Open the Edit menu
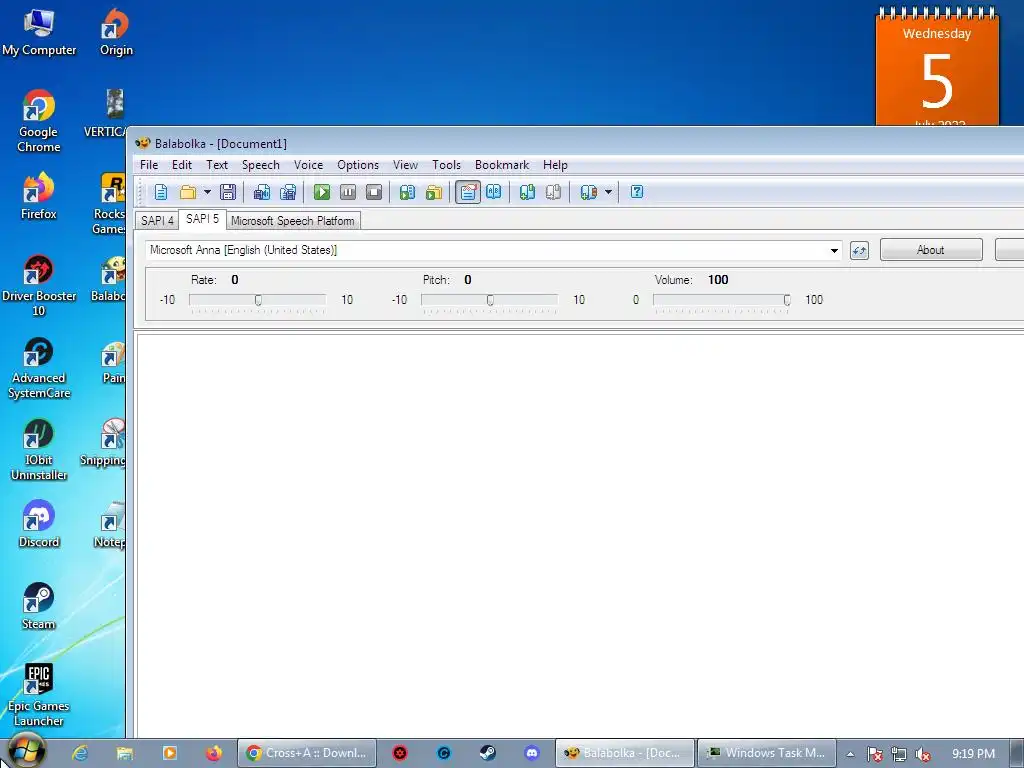Image resolution: width=1024 pixels, height=768 pixels. (x=182, y=165)
